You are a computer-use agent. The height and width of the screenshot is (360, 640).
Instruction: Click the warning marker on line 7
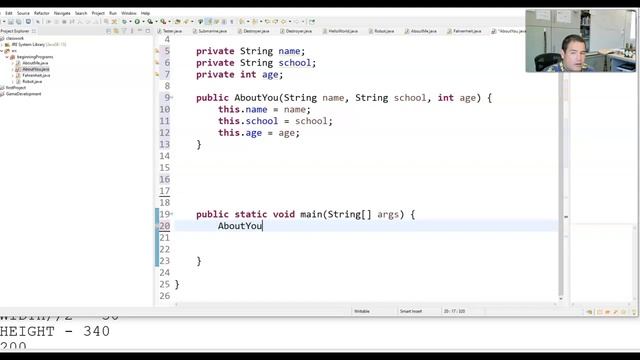point(157,74)
